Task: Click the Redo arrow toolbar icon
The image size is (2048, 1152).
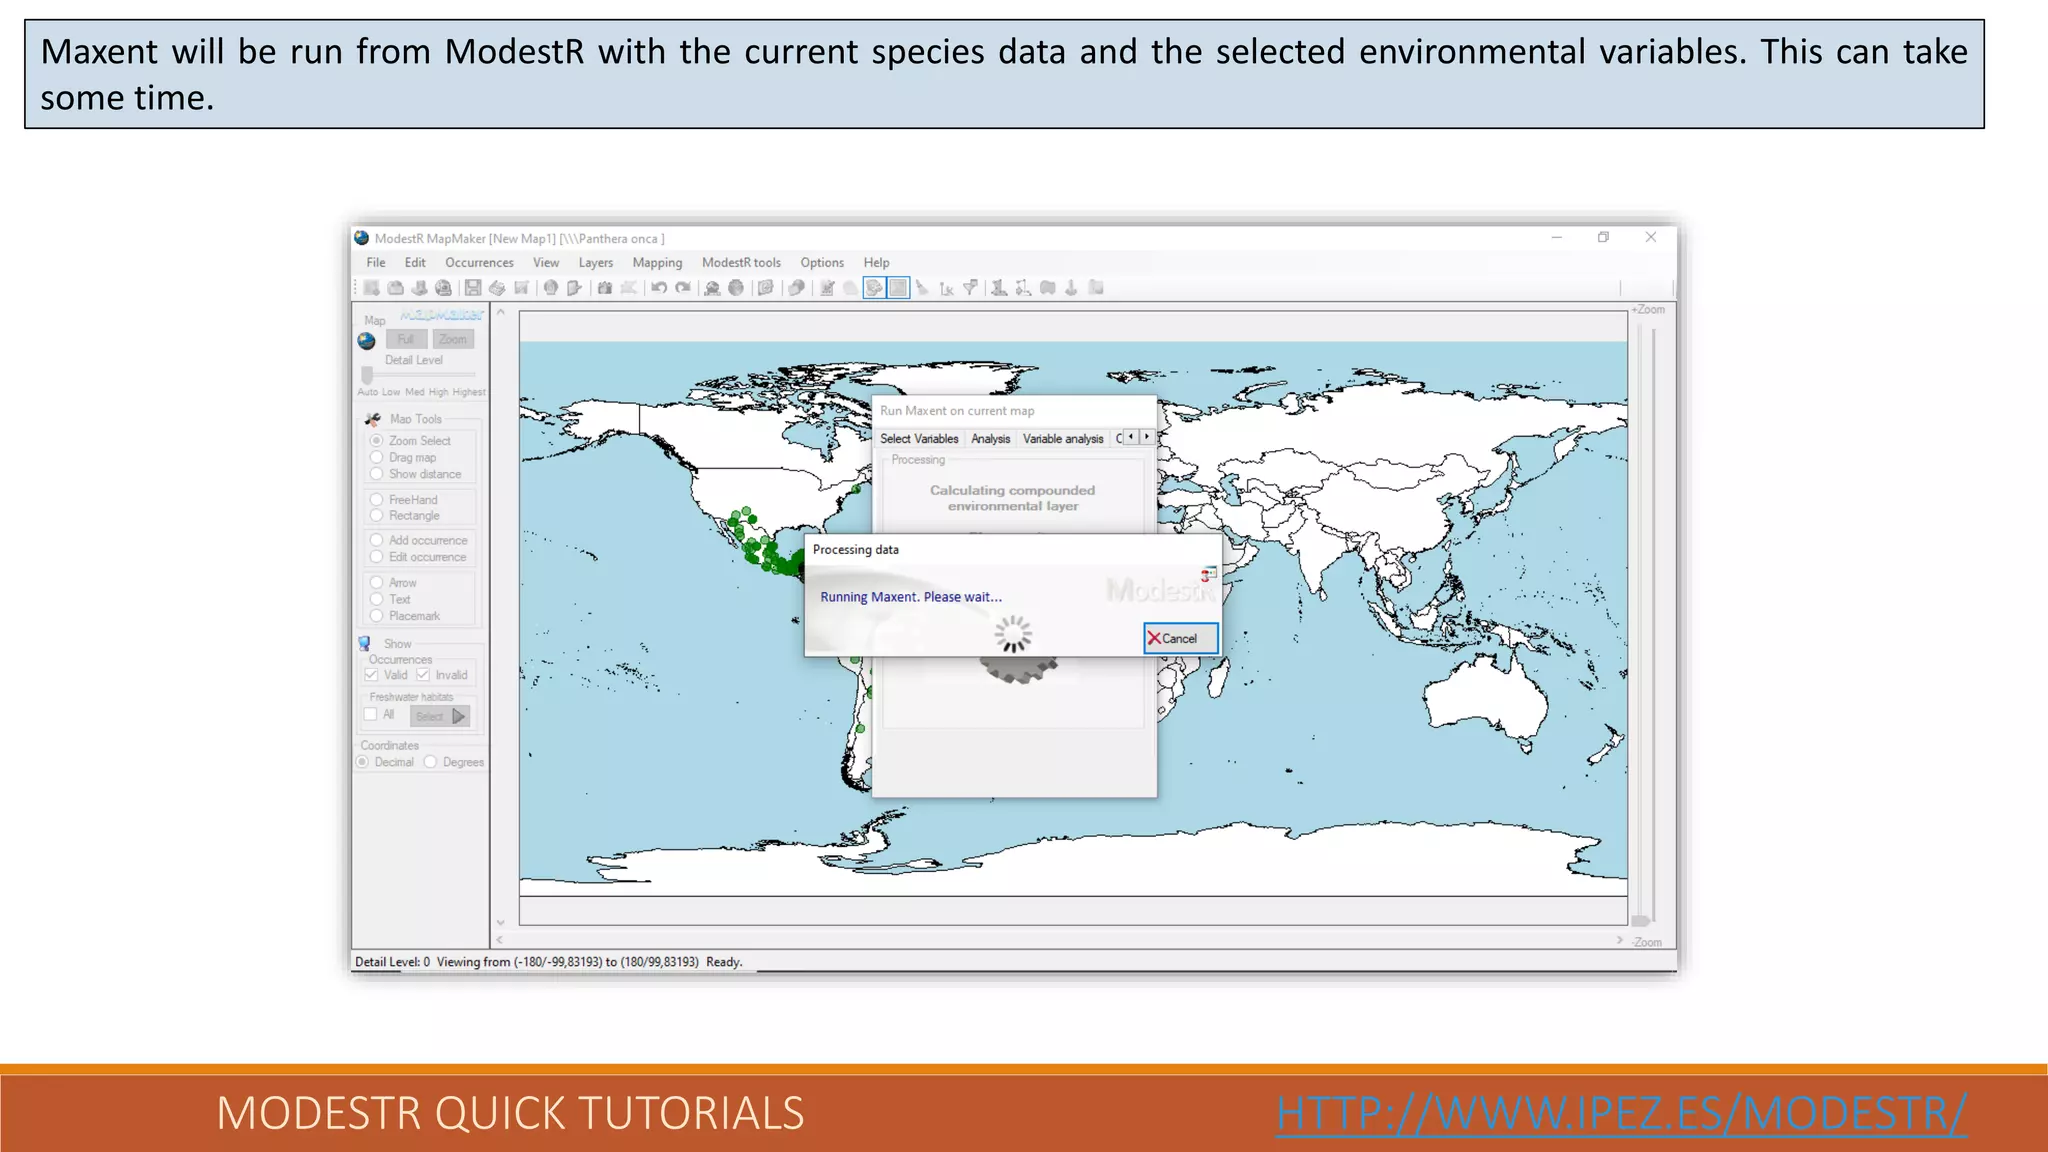Action: click(683, 288)
